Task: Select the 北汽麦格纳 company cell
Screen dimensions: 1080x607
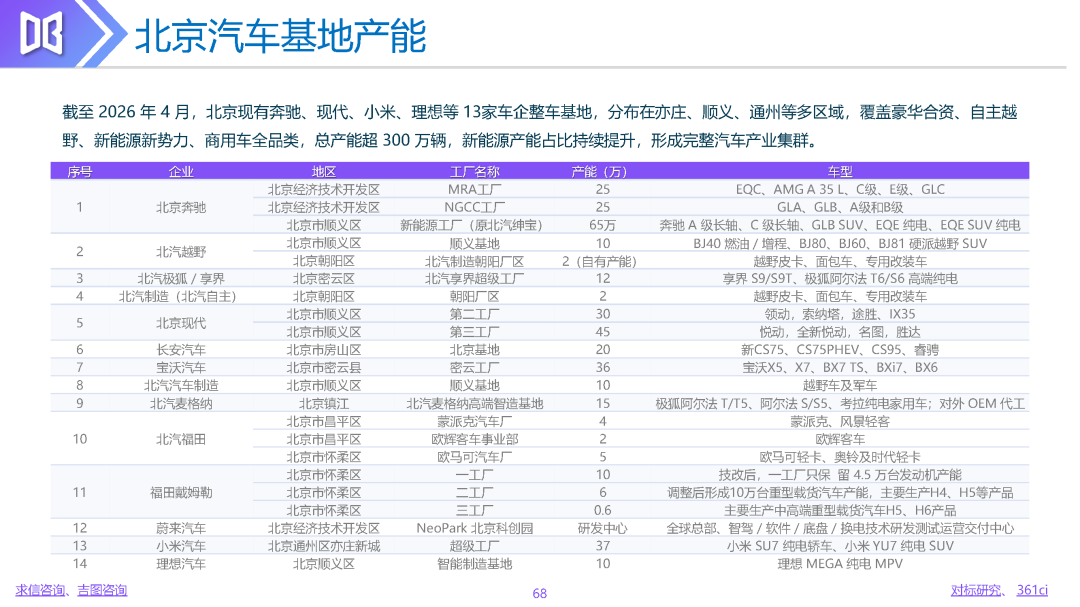Action: pyautogui.click(x=181, y=404)
